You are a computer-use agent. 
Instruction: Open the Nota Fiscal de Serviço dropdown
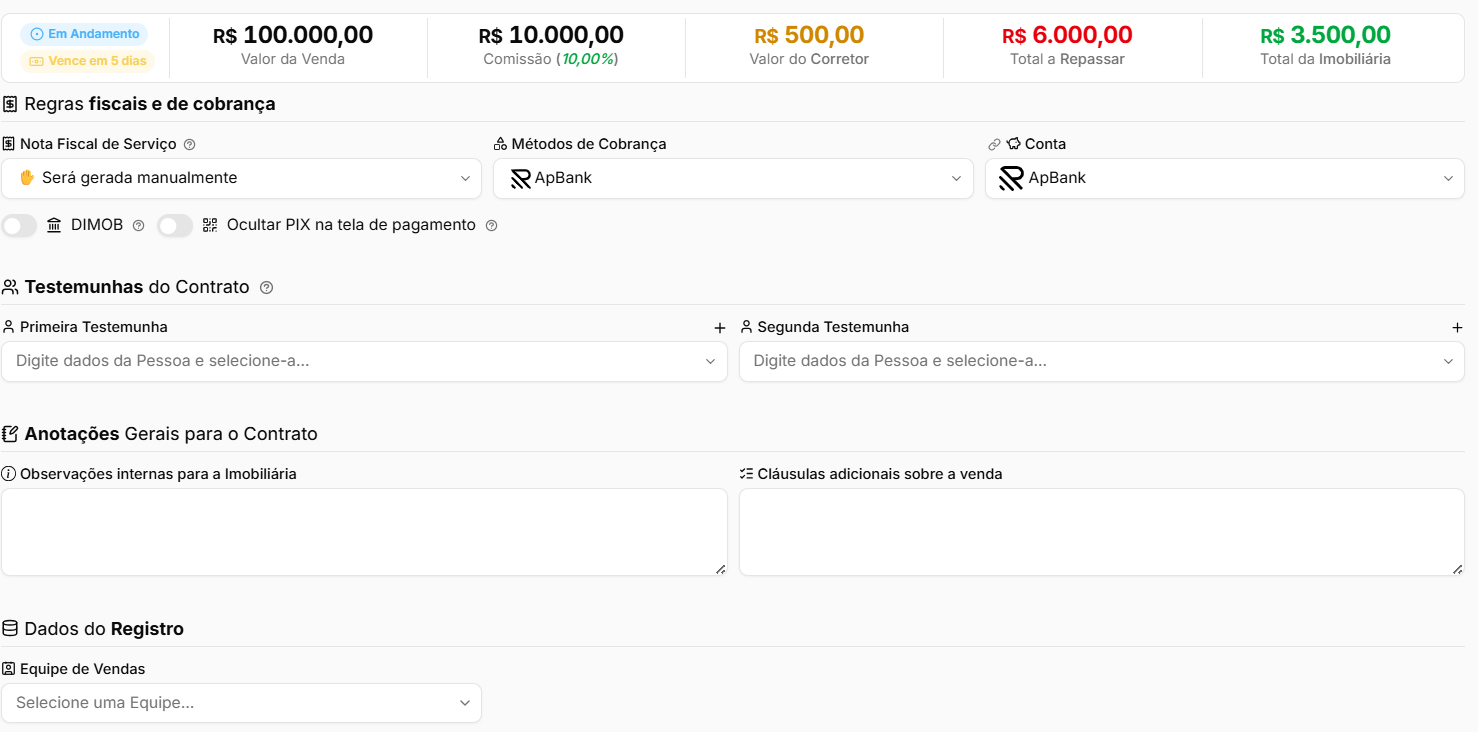[x=241, y=178]
